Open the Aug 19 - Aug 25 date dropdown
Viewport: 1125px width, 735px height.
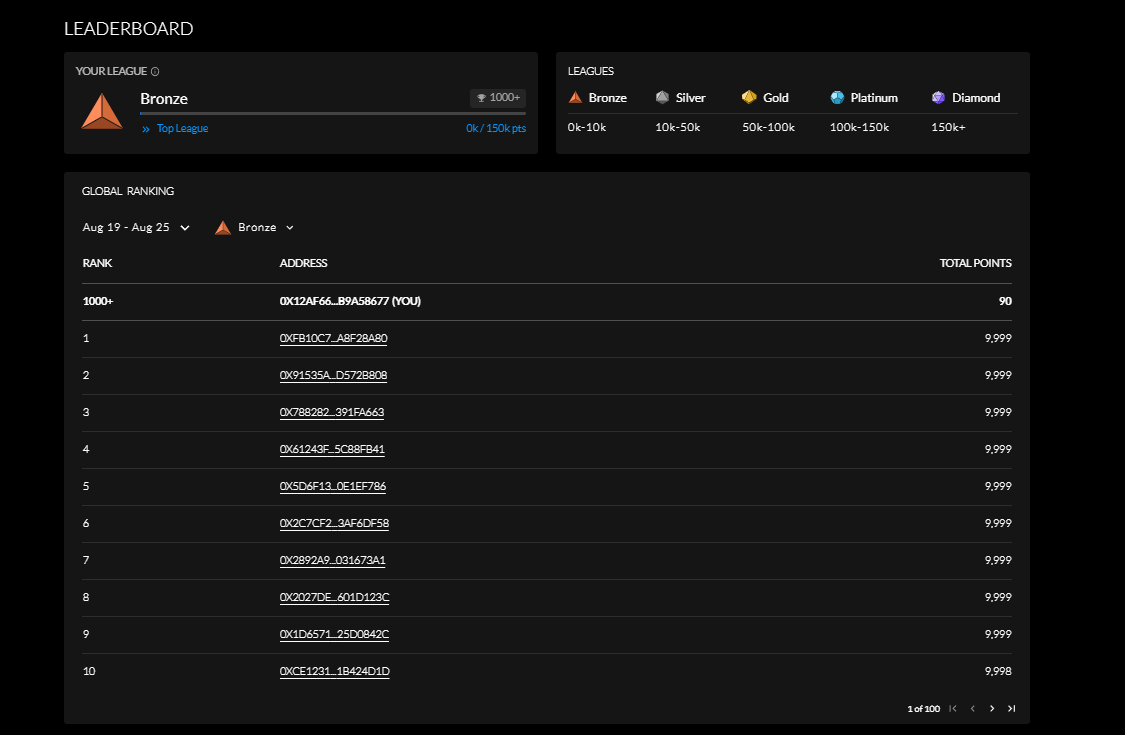tap(136, 228)
